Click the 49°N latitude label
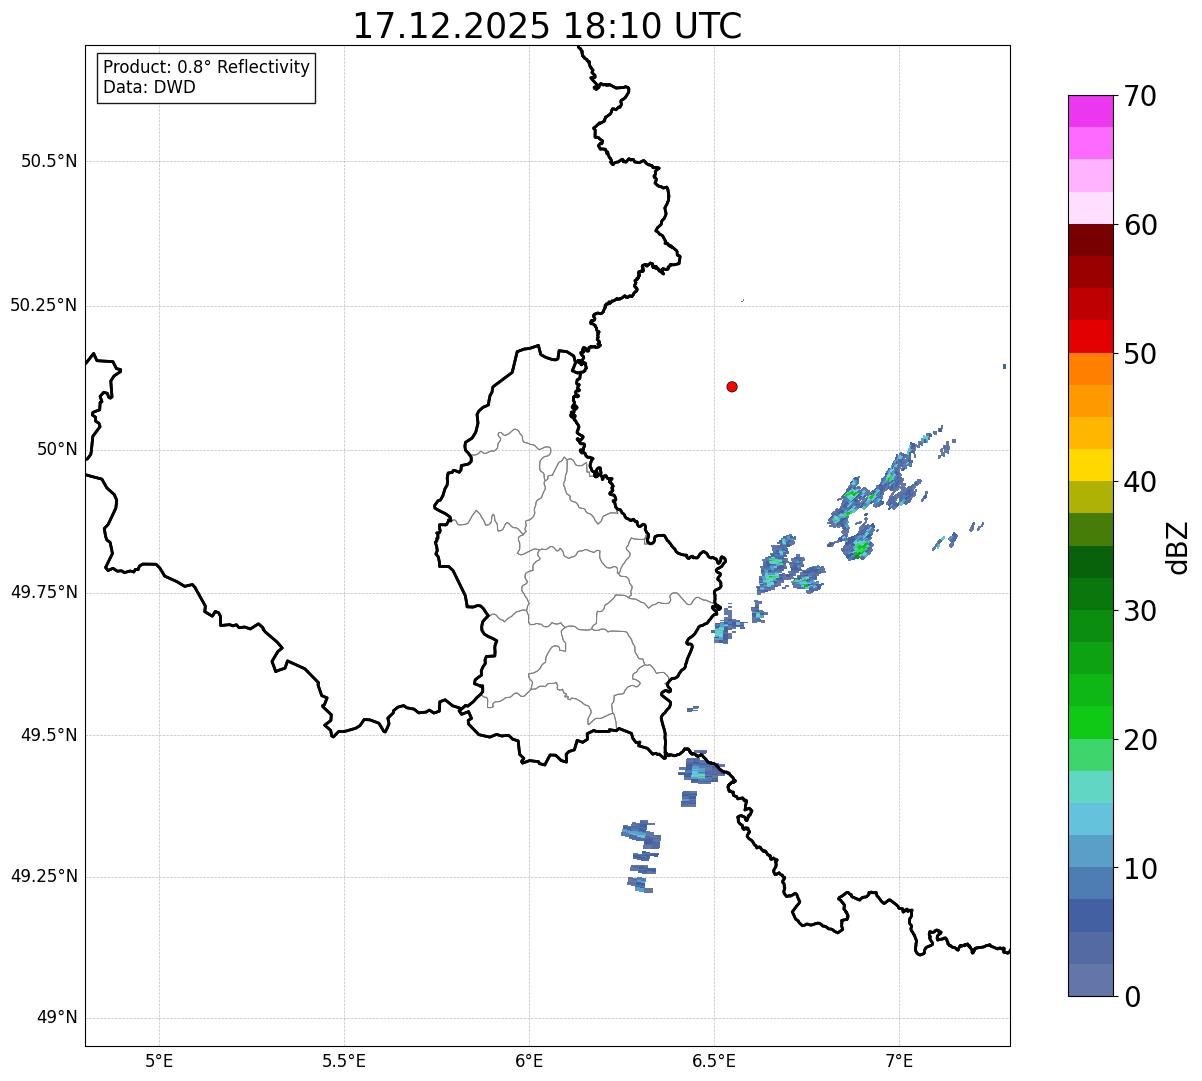This screenshot has width=1202, height=1081. [57, 1018]
